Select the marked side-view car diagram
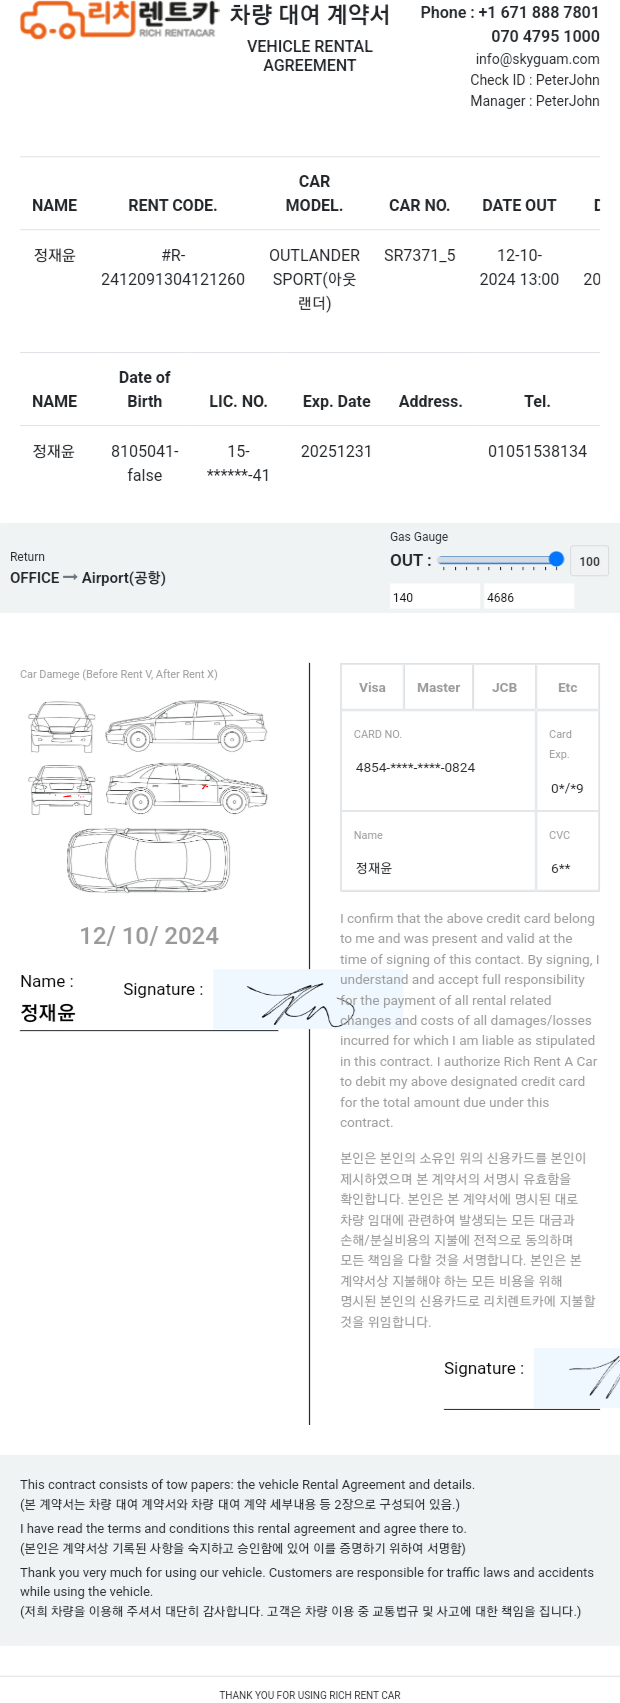Viewport: 620px width, 1703px height. point(187,789)
